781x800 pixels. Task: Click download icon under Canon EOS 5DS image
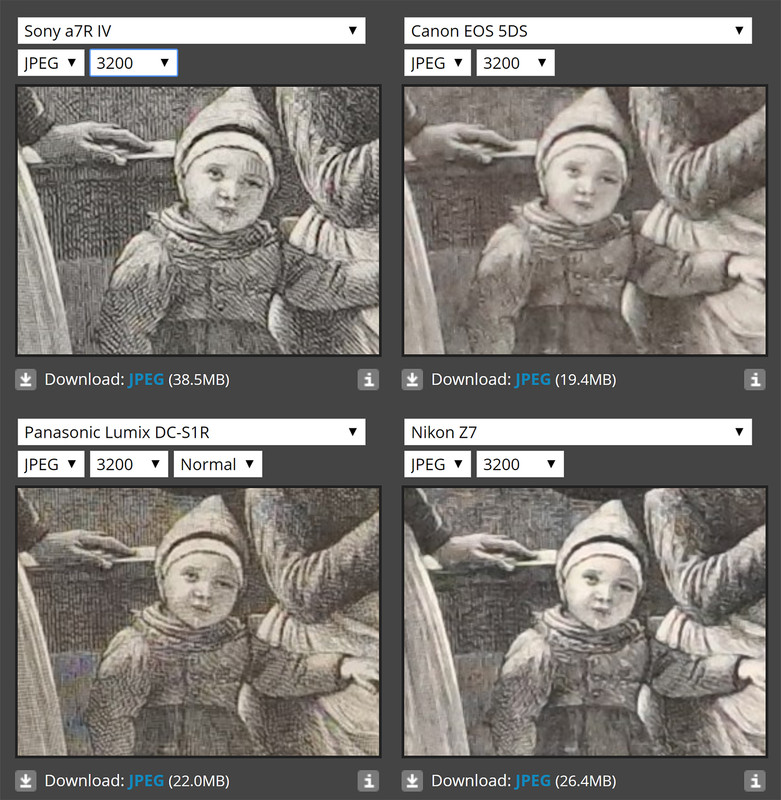[412, 380]
